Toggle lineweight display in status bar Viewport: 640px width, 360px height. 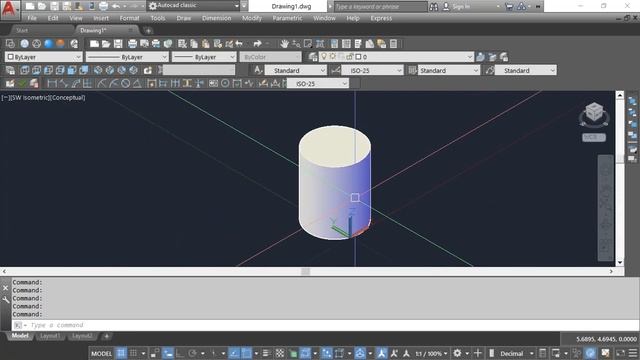pyautogui.click(x=267, y=353)
